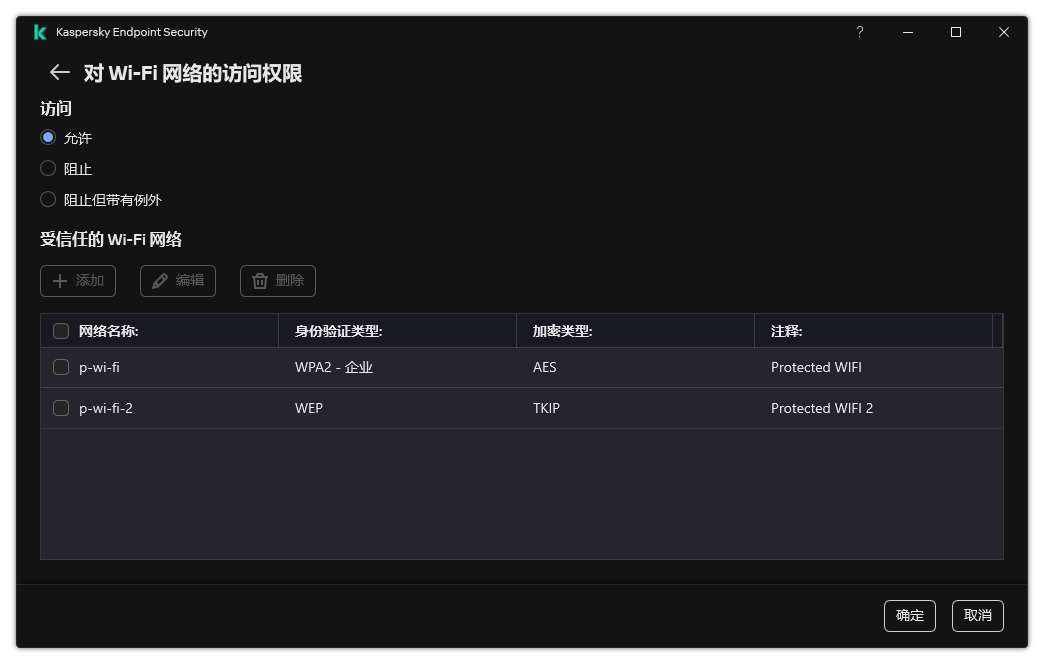
Task: Select the p-wi-fi-2 table row
Action: [450, 408]
